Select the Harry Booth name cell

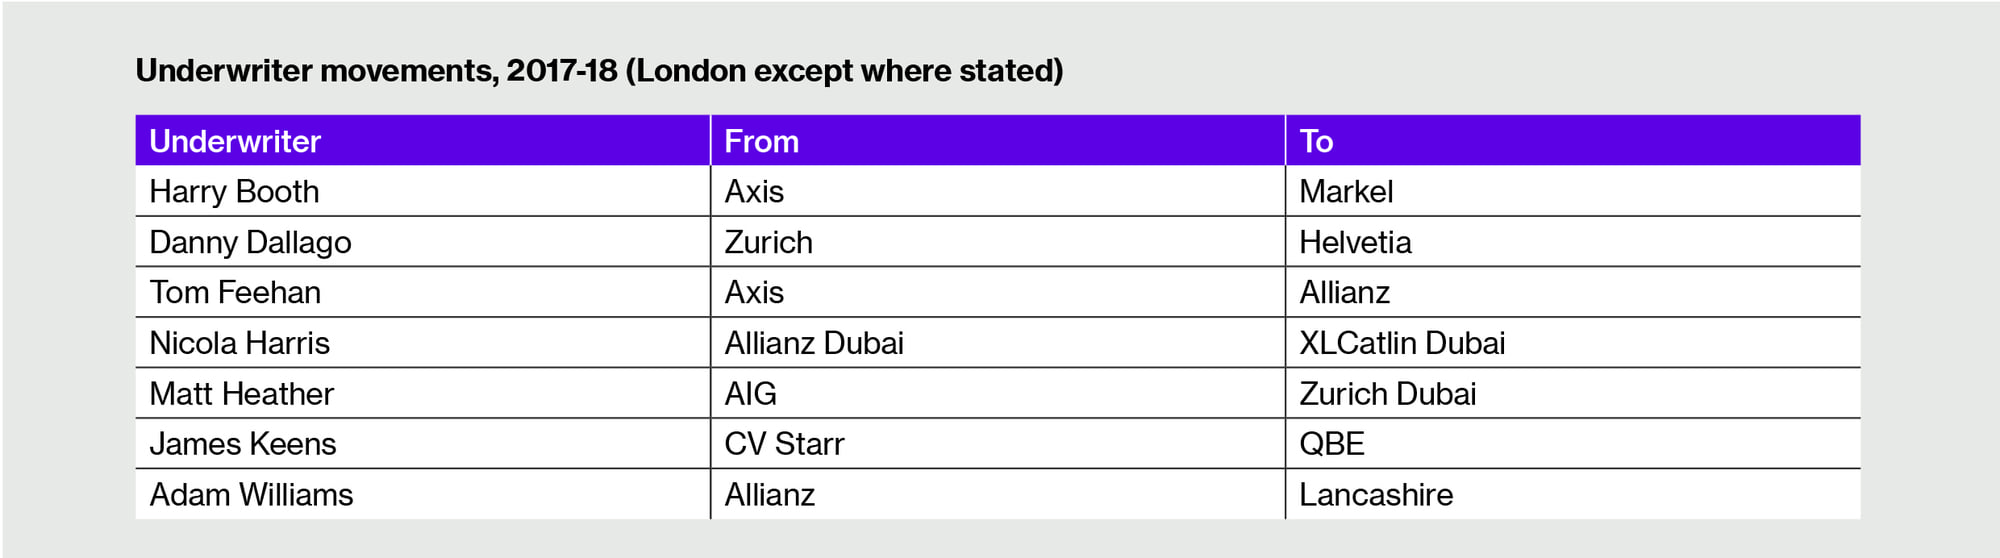(x=422, y=191)
